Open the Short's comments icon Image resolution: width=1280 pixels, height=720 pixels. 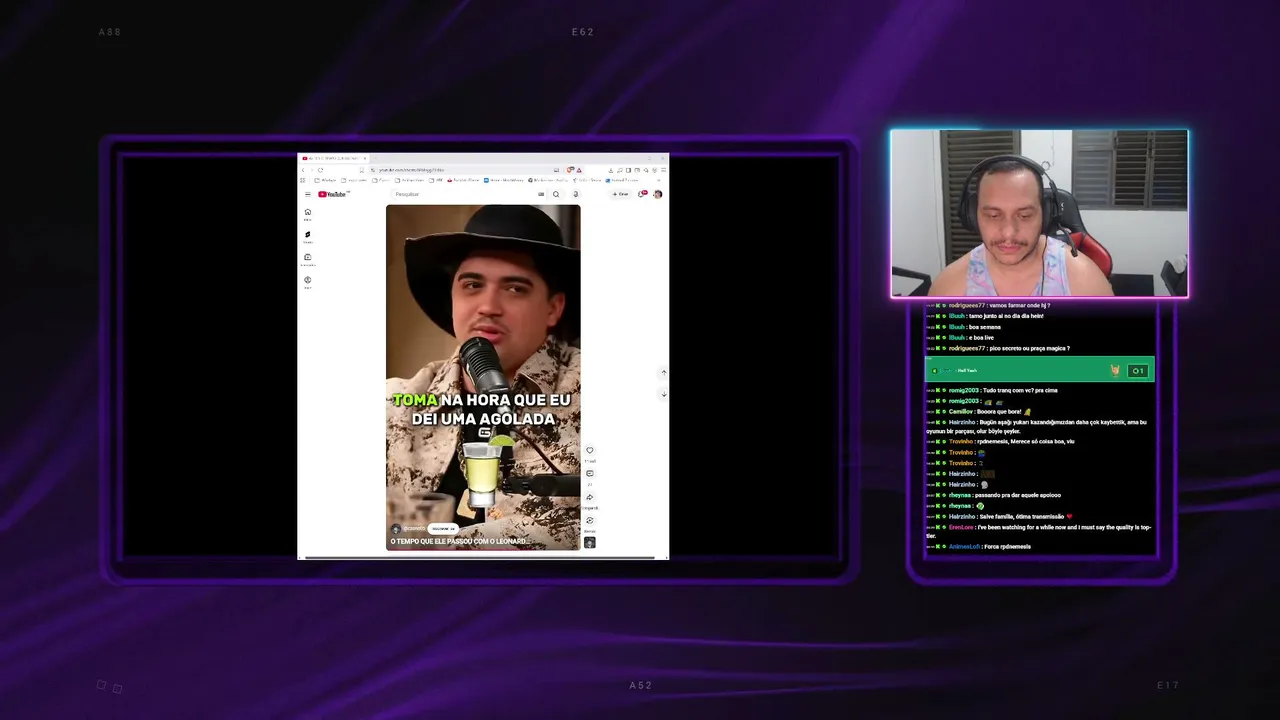[x=589, y=474]
